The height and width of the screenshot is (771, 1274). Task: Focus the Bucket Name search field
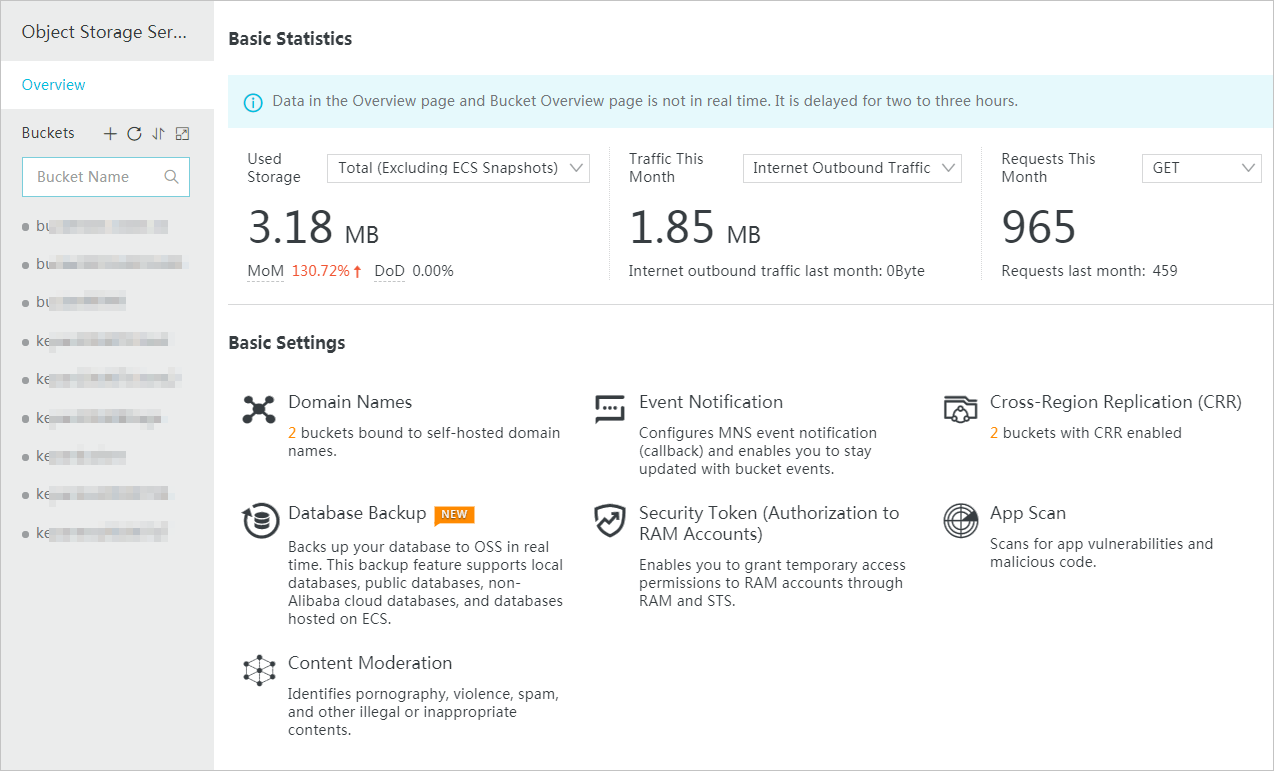click(95, 177)
